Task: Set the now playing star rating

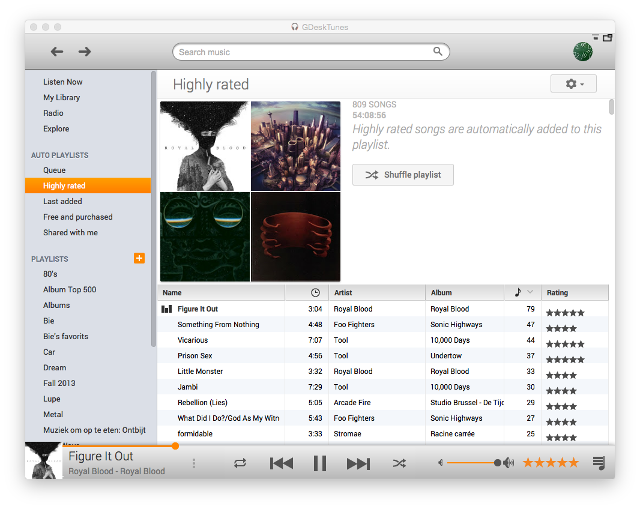Action: [551, 462]
